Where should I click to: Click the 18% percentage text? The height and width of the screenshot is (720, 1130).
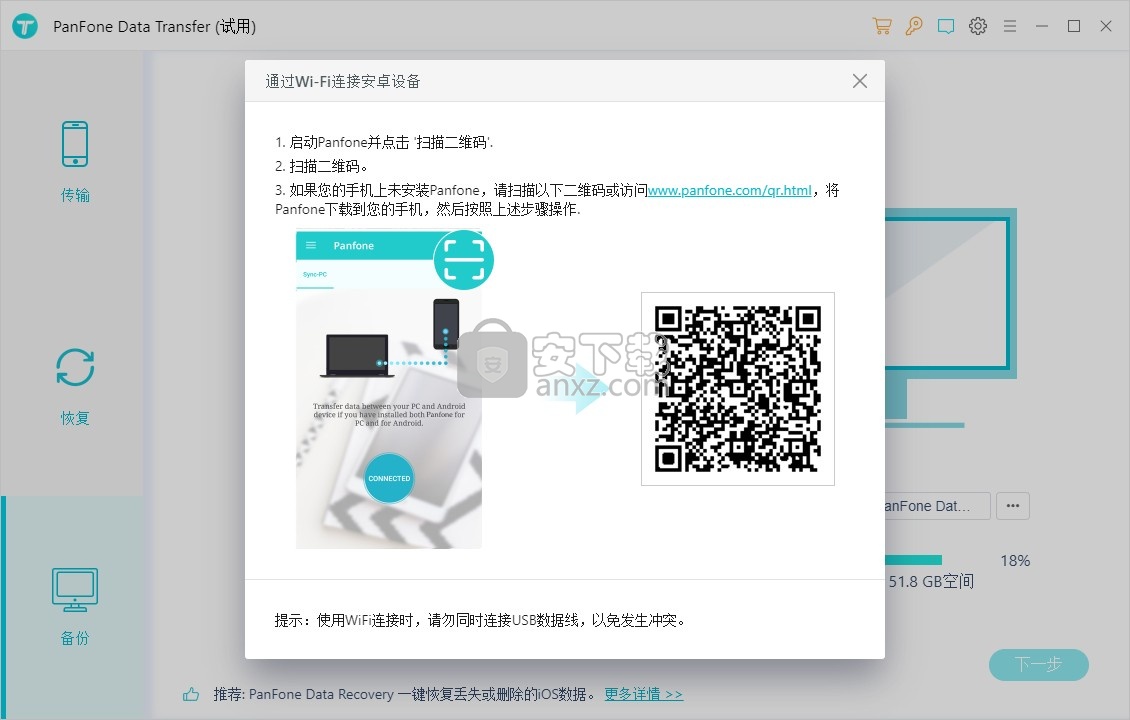1015,561
